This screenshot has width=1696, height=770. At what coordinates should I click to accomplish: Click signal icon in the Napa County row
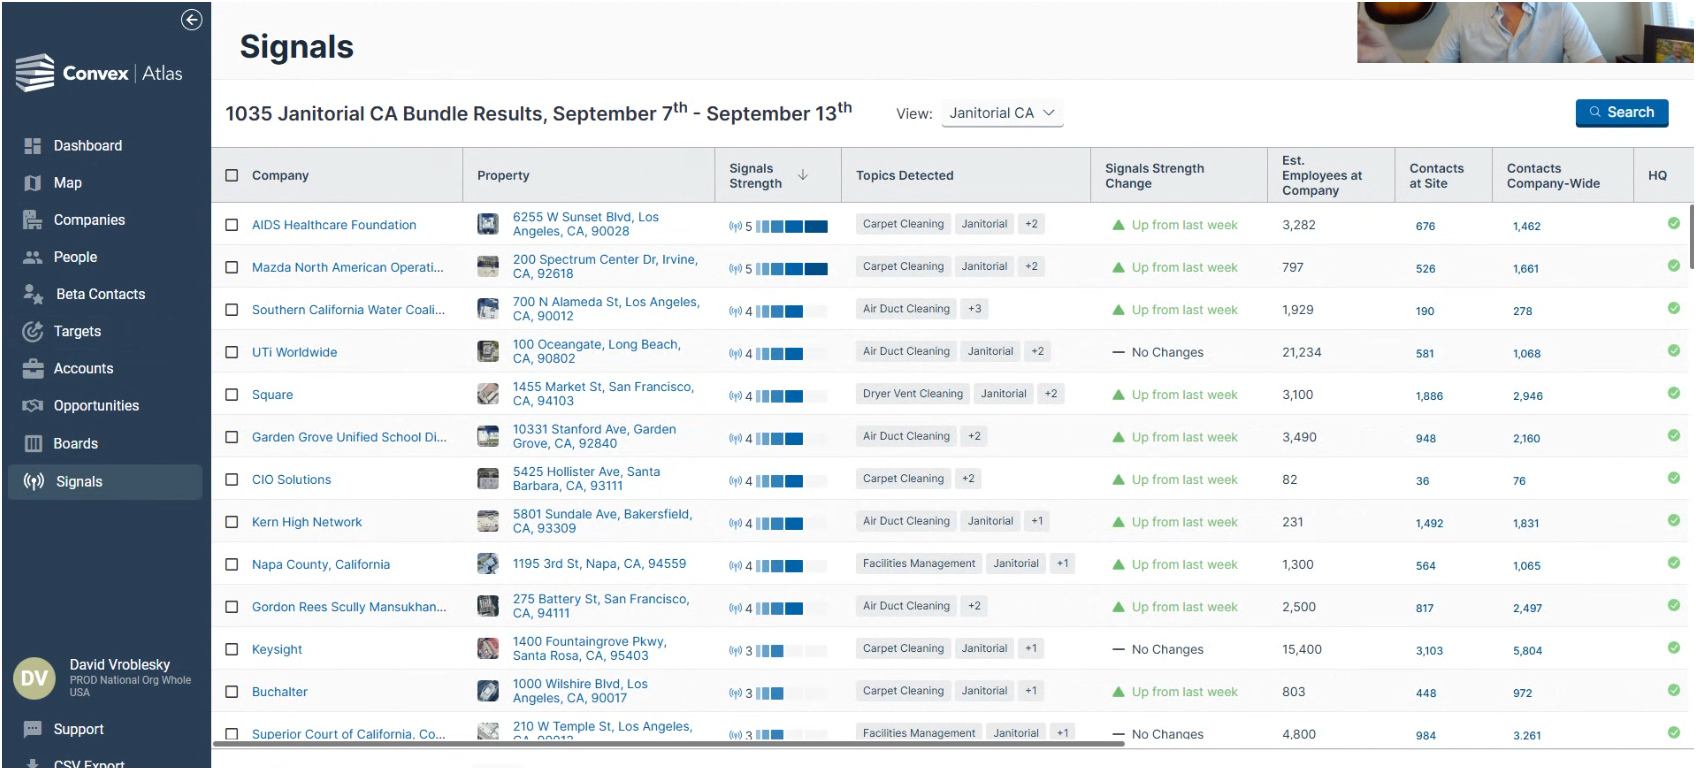735,566
